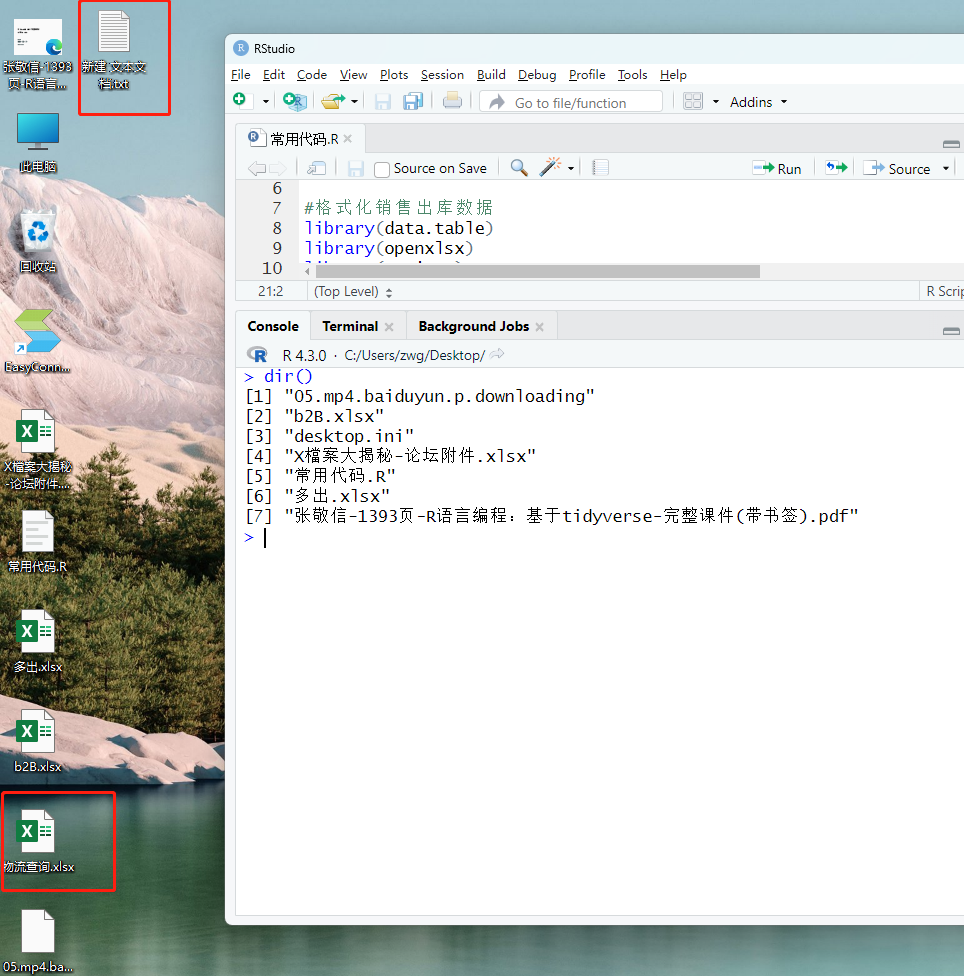Open the Debug menu
Image resolution: width=964 pixels, height=976 pixels.
(x=537, y=75)
